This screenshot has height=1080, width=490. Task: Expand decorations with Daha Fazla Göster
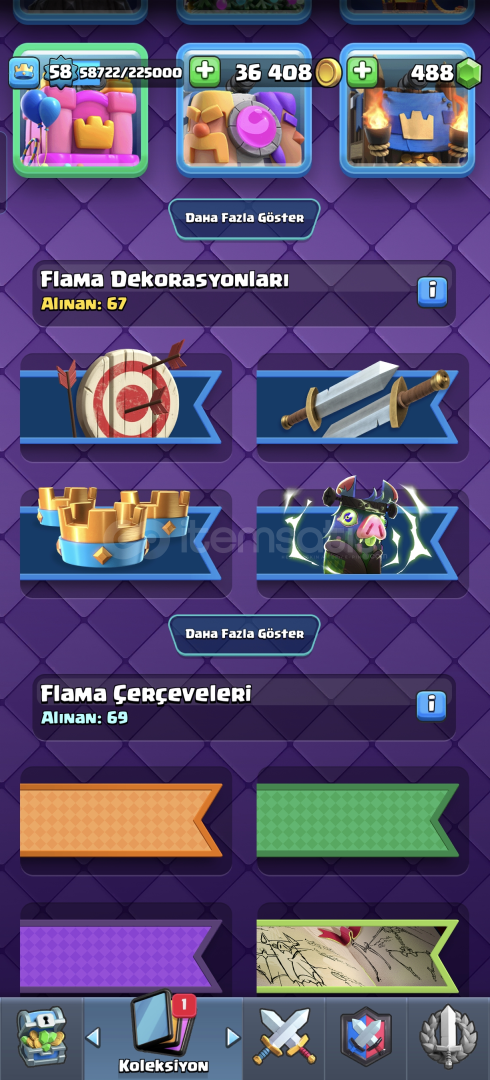(244, 634)
